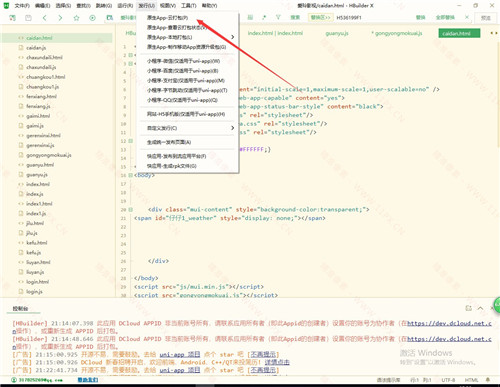
Task: Click the 控制台 console tab
Action: [x=20, y=308]
